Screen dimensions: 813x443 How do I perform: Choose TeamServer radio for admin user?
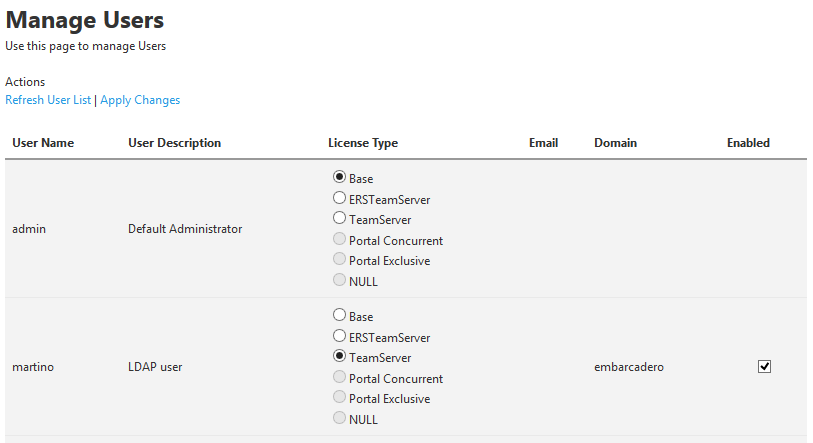pos(339,218)
